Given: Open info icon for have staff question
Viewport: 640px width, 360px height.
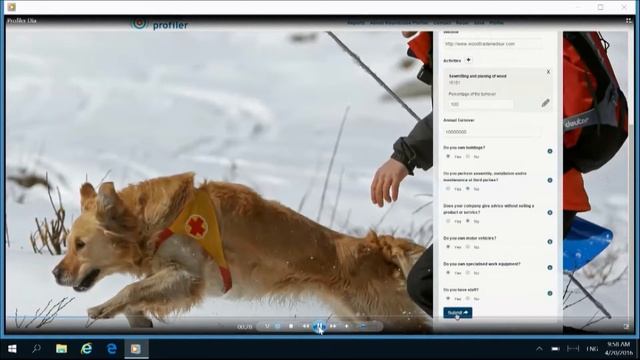Looking at the screenshot, I should 550,293.
